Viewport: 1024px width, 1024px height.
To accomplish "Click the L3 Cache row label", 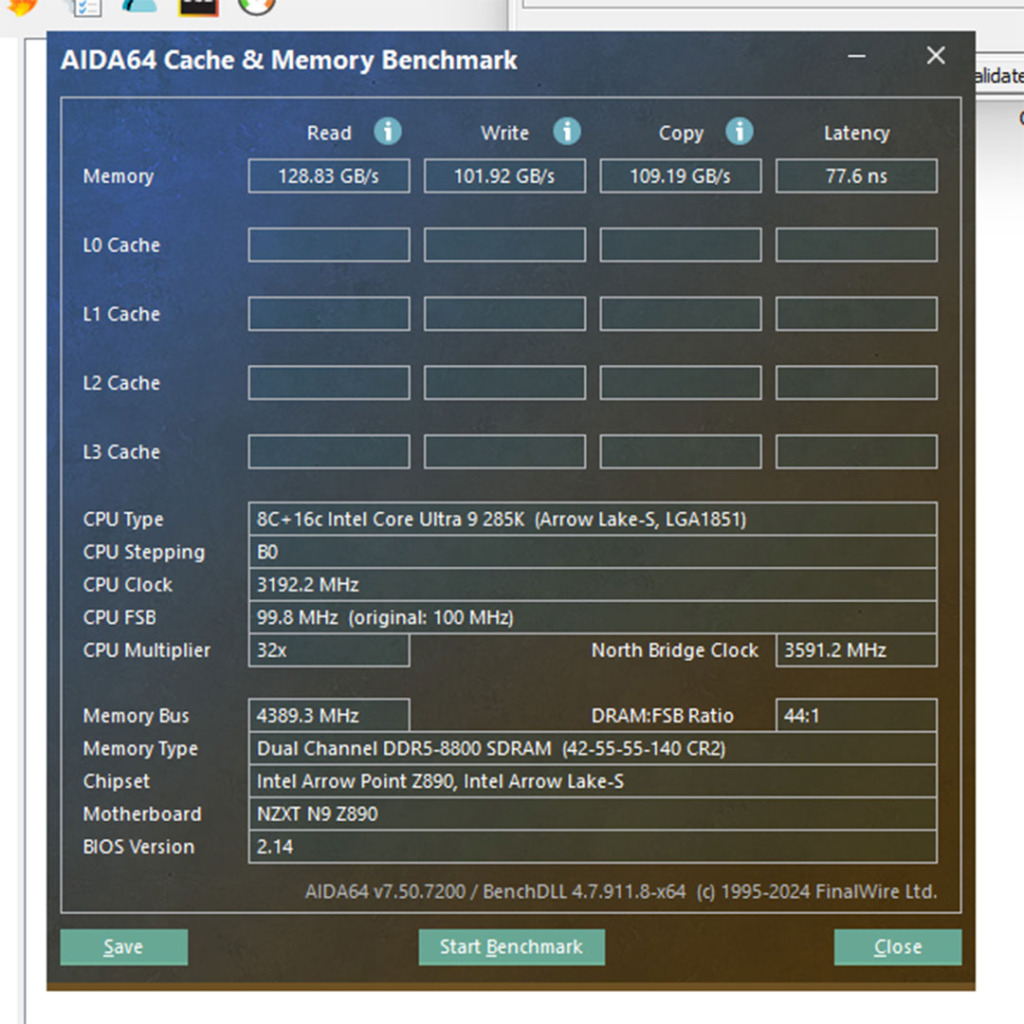I will point(121,452).
